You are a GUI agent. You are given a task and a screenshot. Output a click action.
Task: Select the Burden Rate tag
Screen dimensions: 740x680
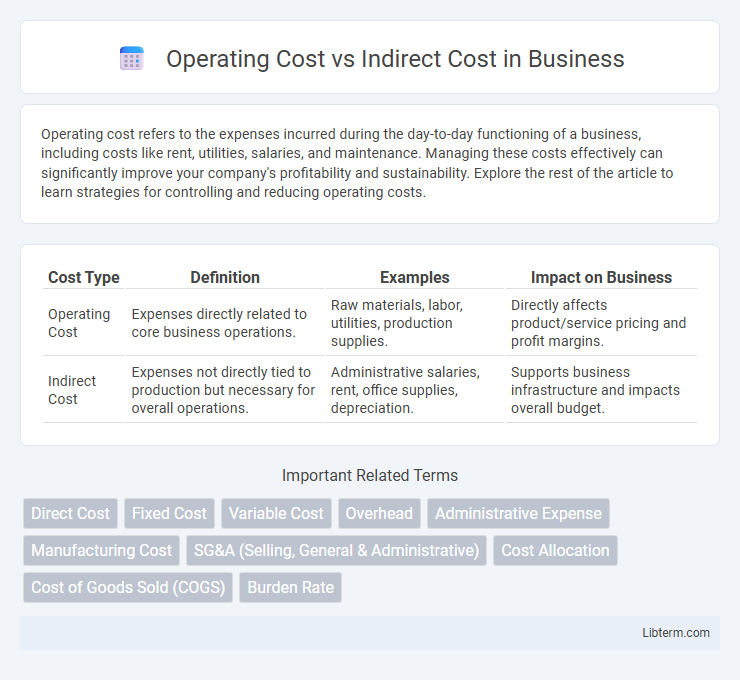tap(290, 588)
